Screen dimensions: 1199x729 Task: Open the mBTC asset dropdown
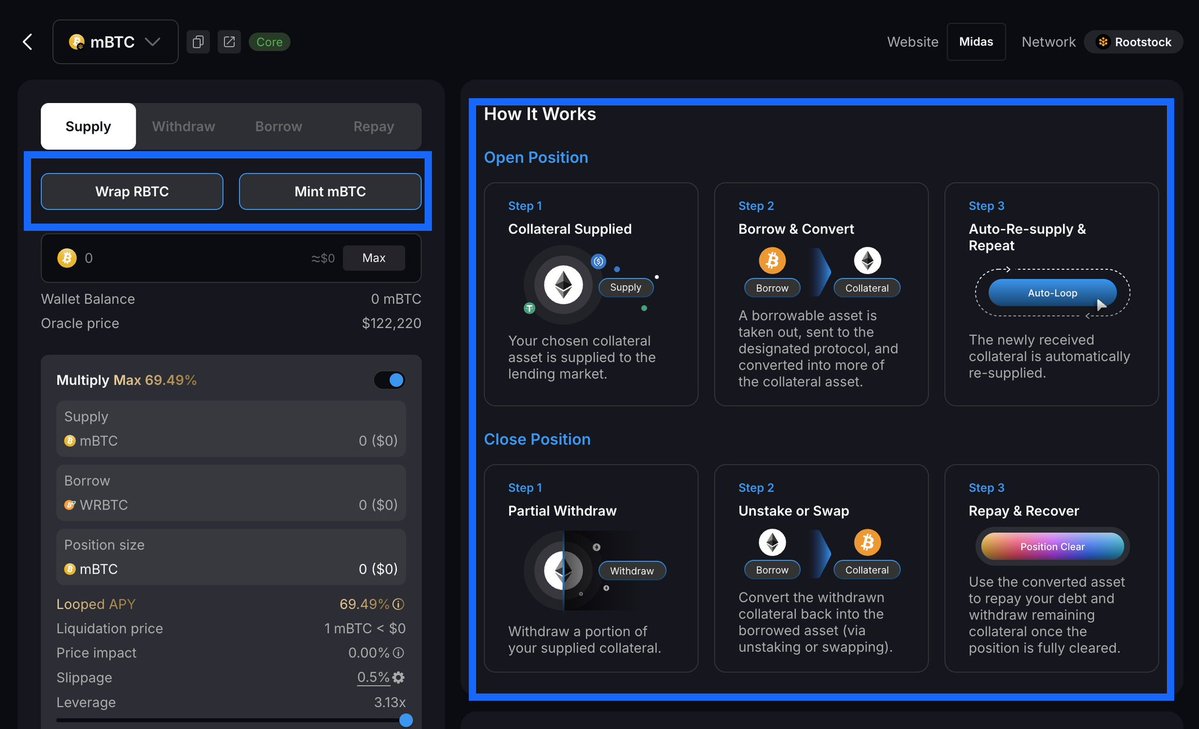(x=115, y=41)
